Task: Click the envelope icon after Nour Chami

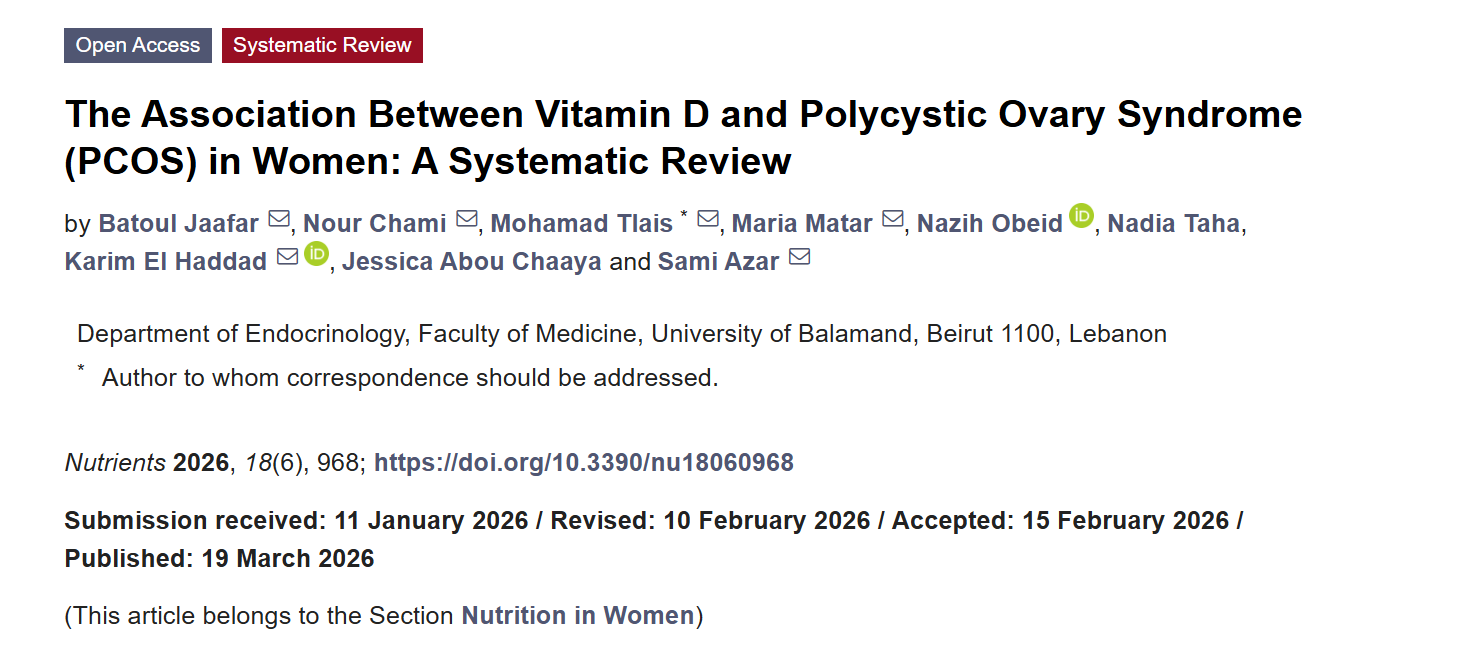Action: pyautogui.click(x=466, y=220)
